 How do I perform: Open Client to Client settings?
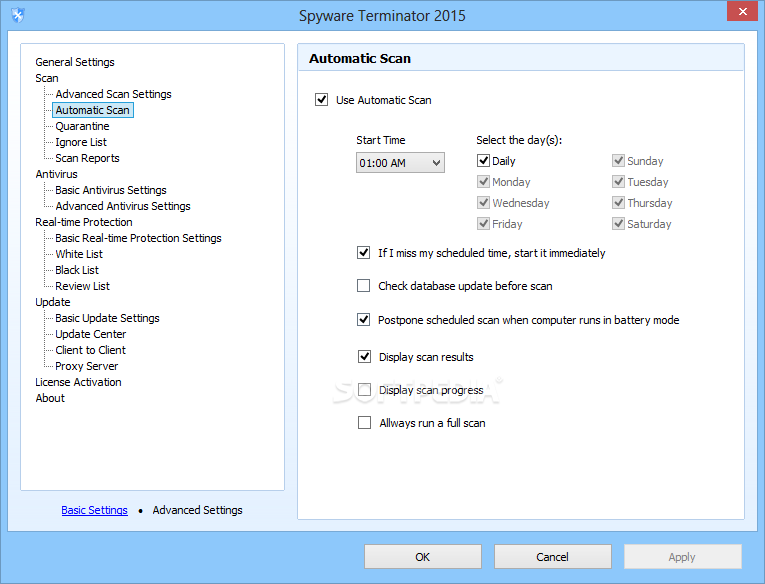click(91, 350)
